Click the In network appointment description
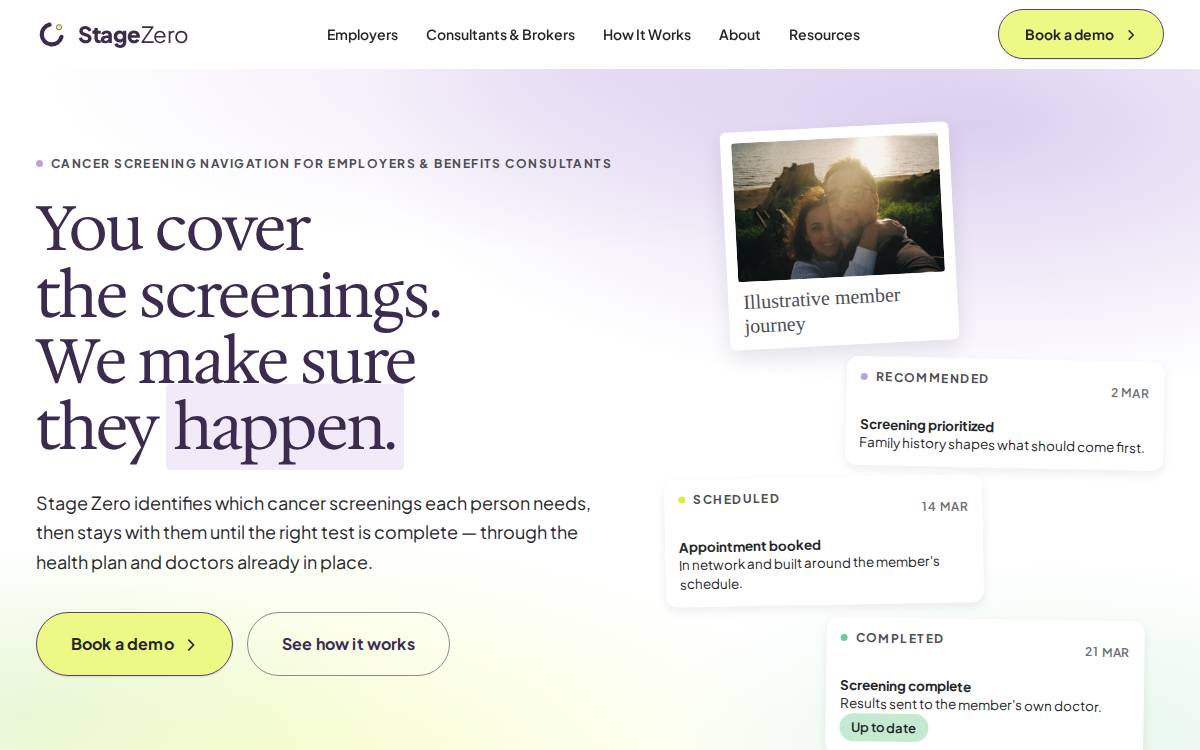 (810, 573)
